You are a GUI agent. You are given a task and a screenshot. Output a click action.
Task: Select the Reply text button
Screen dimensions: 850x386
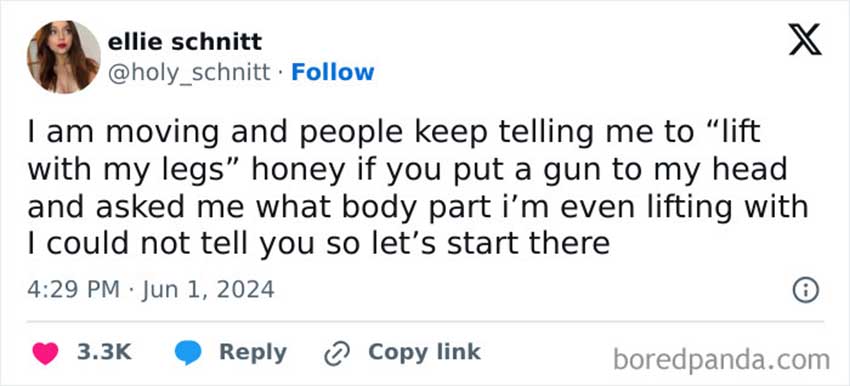coord(253,353)
